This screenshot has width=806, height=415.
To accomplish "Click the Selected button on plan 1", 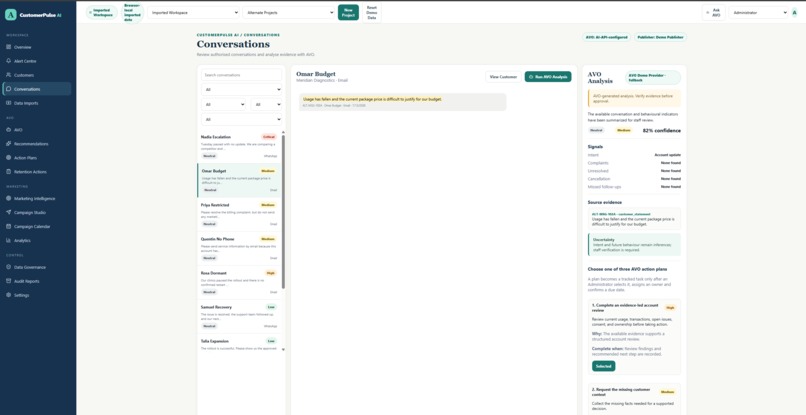I will coord(603,366).
